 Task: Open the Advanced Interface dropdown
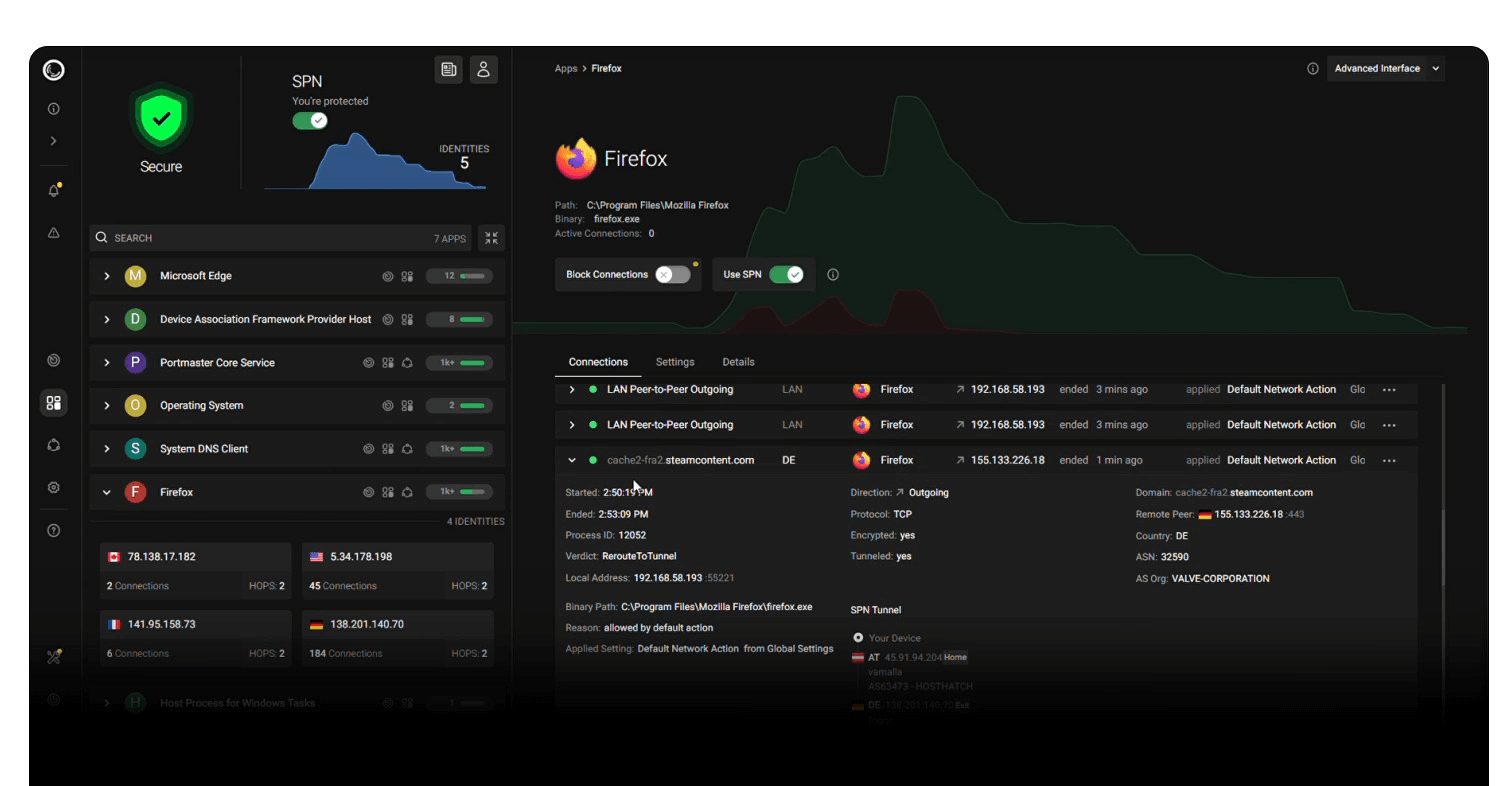tap(1386, 68)
